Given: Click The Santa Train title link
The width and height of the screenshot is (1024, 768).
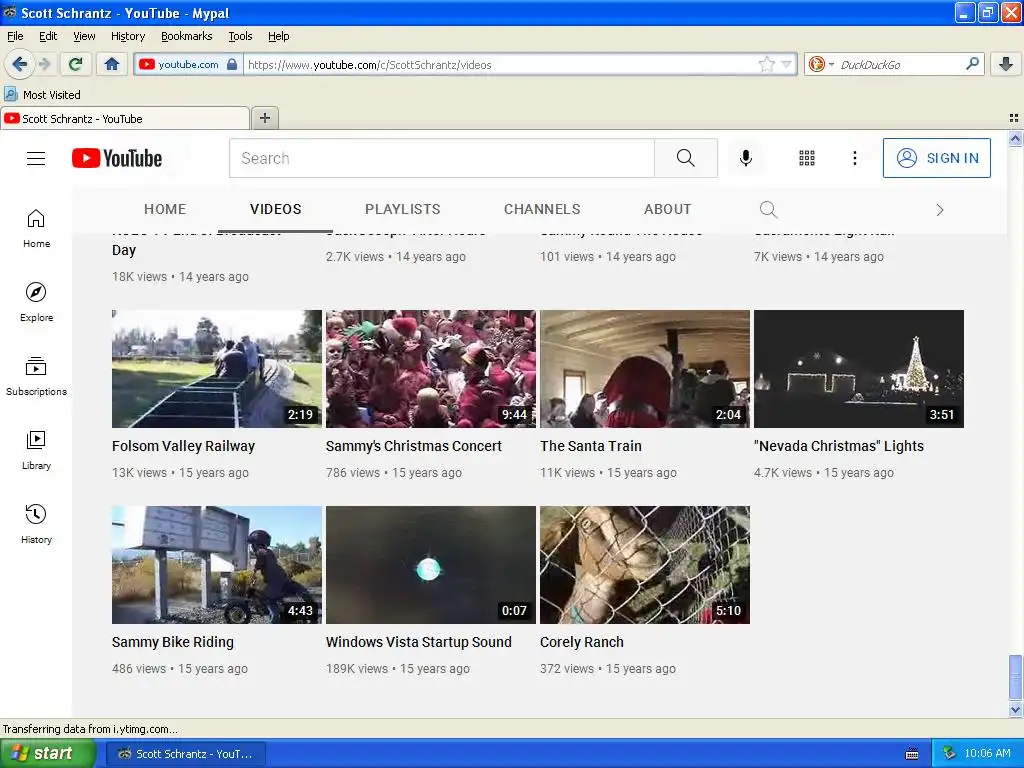Looking at the screenshot, I should pyautogui.click(x=591, y=446).
